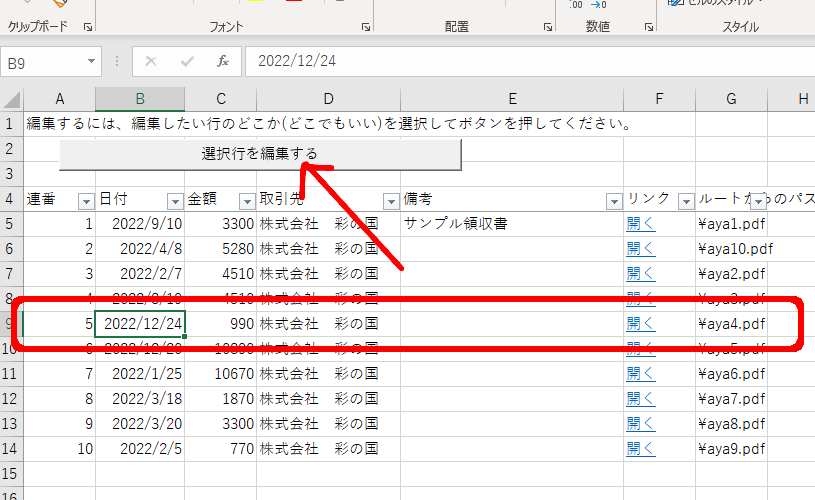815x500 pixels.
Task: Select amount cell 10670
Action: [221, 374]
